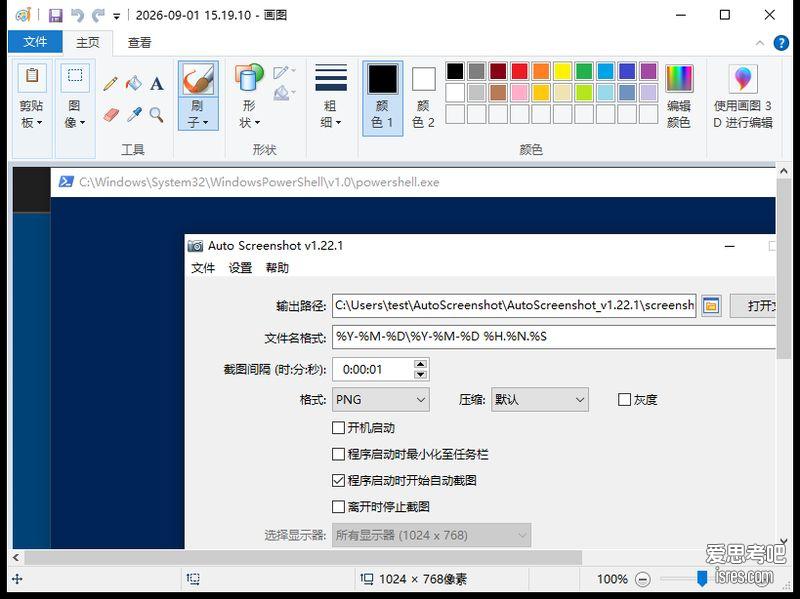The height and width of the screenshot is (599, 800).
Task: Click the Save icon in quick access toolbar
Action: click(56, 15)
